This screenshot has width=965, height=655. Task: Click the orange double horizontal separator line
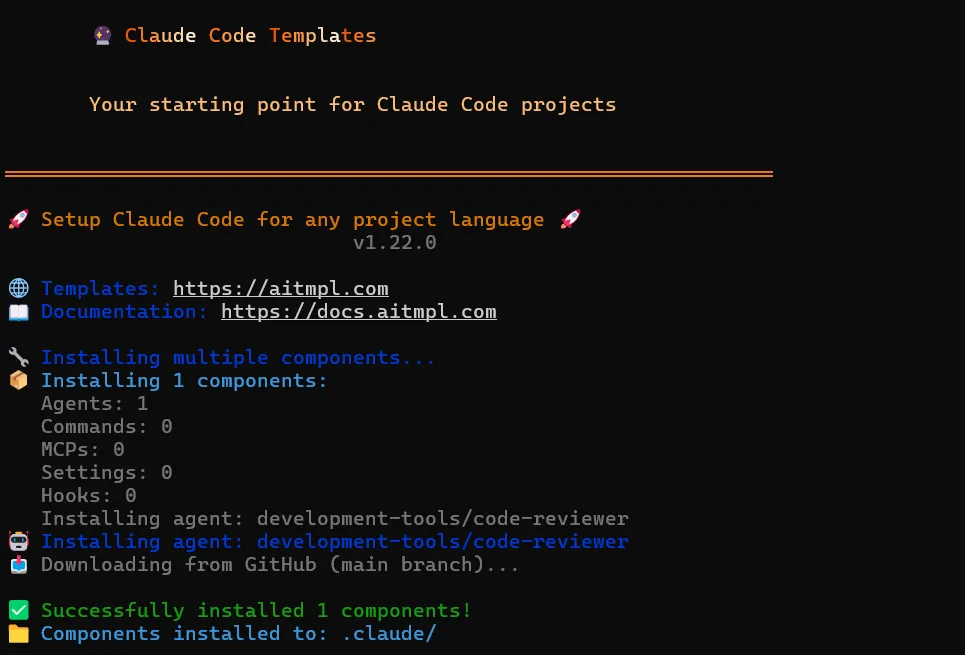[x=388, y=174]
